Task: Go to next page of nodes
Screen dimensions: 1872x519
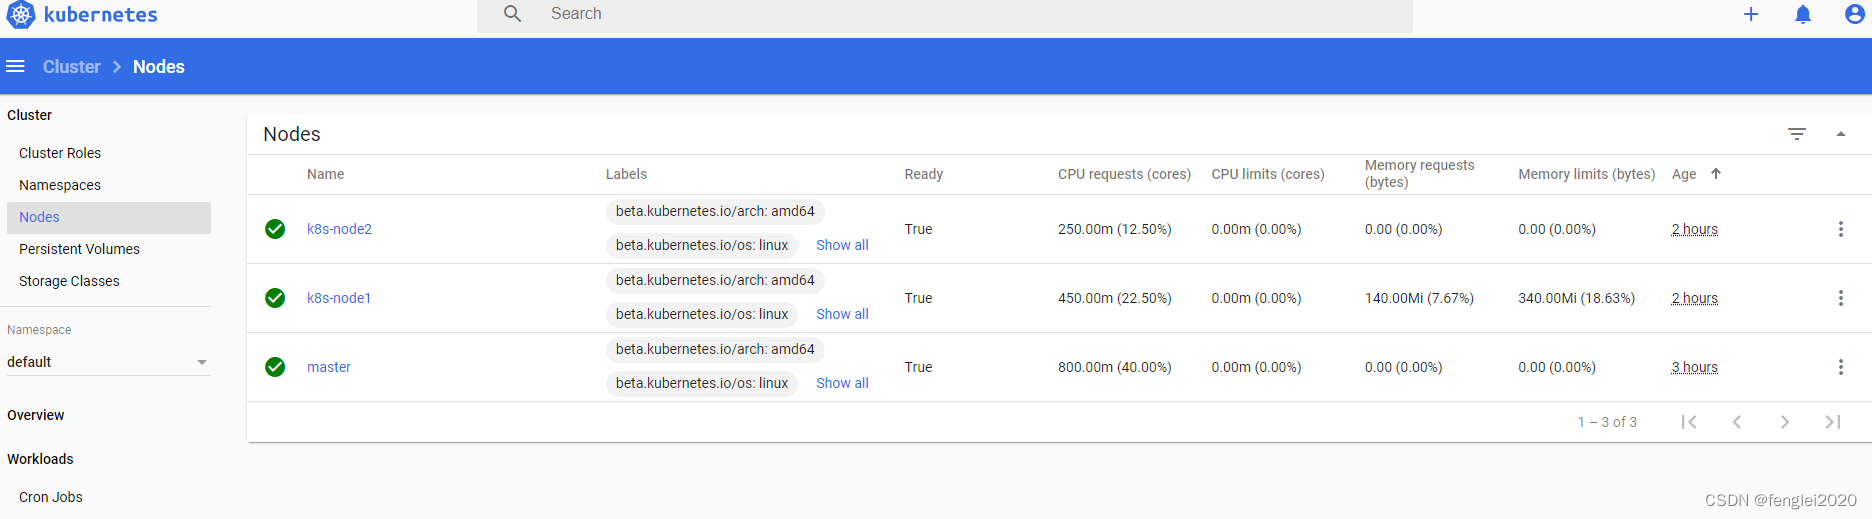Action: [x=1785, y=422]
